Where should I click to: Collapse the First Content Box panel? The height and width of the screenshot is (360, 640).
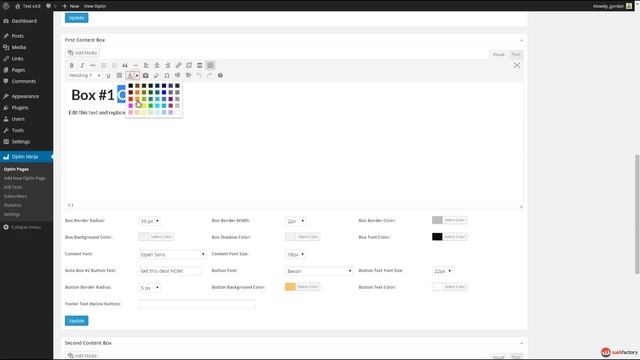coord(521,40)
